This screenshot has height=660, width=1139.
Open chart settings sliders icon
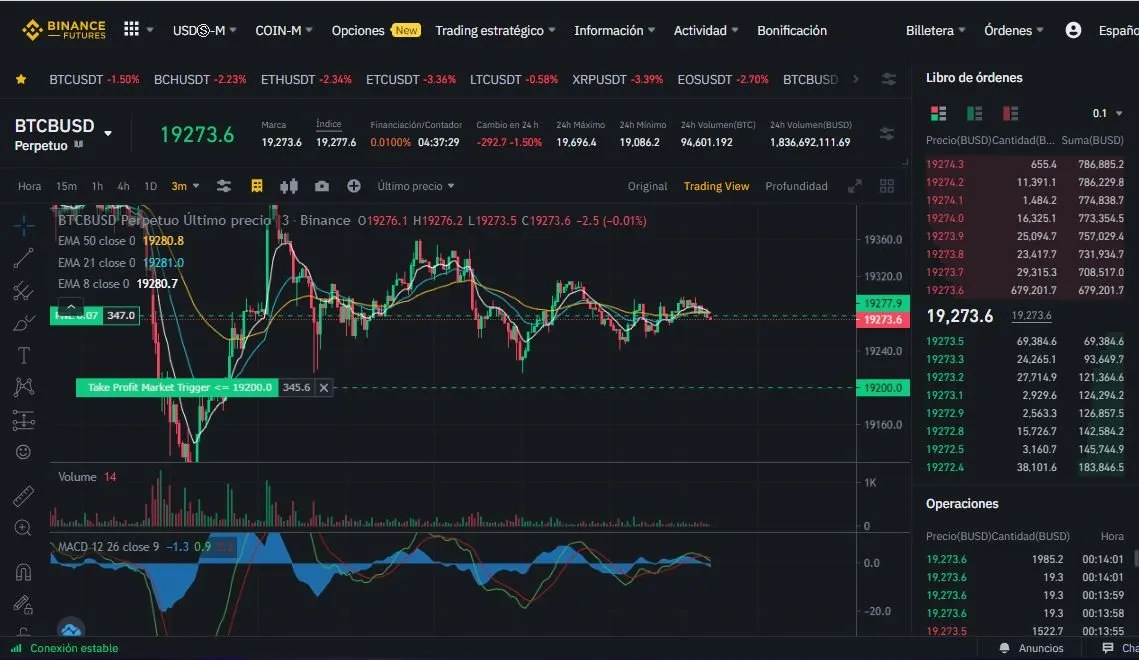(224, 187)
